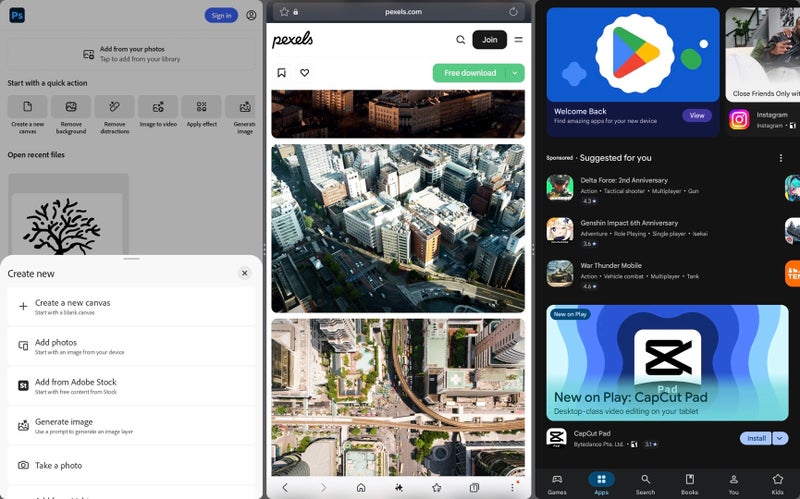Choose Add from Adobe Stock option
This screenshot has width=800, height=499.
[x=131, y=386]
